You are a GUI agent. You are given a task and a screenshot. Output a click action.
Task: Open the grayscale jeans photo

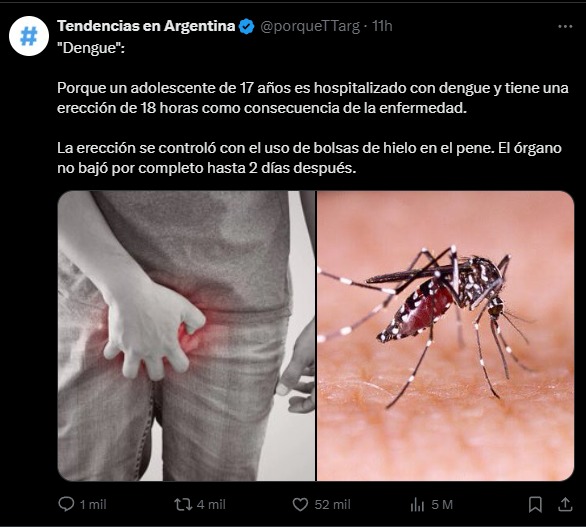[186, 336]
